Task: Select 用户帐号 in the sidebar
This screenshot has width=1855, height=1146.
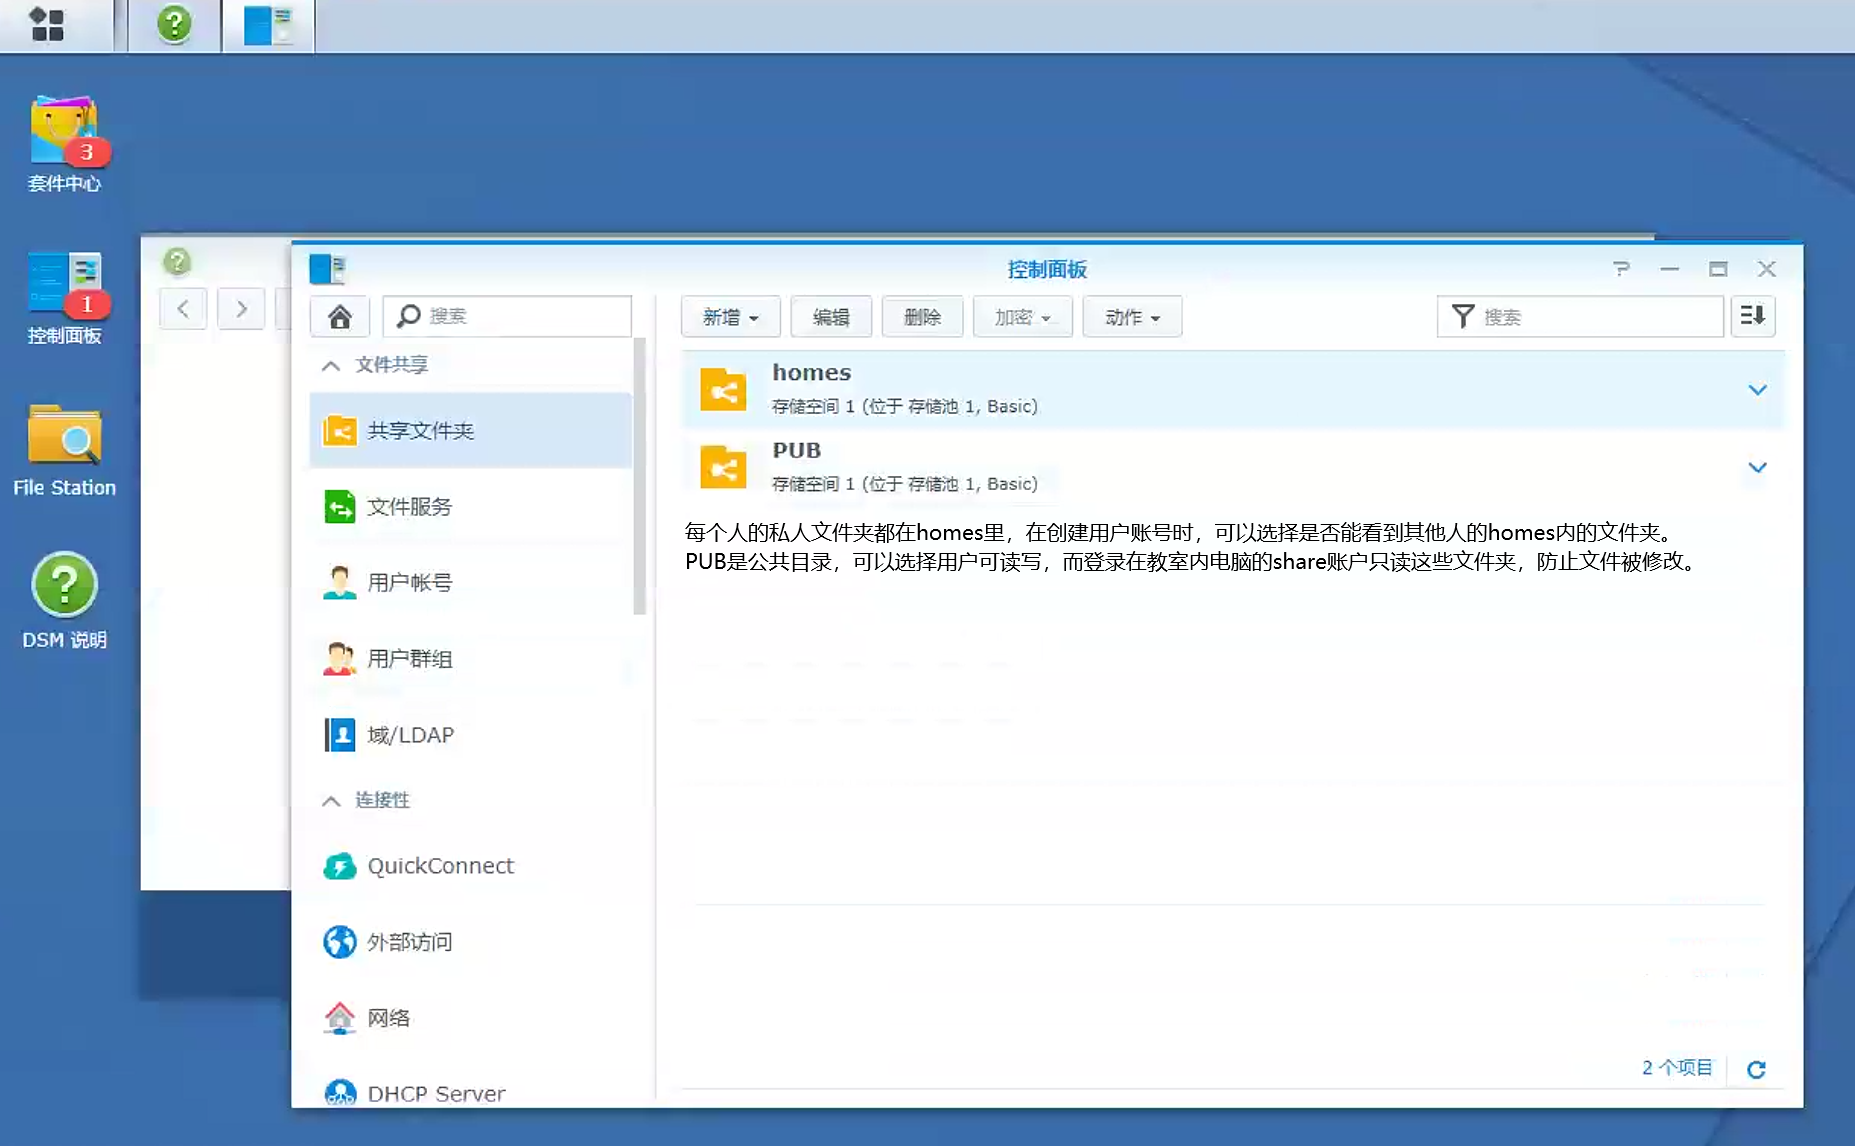Action: pyautogui.click(x=410, y=583)
